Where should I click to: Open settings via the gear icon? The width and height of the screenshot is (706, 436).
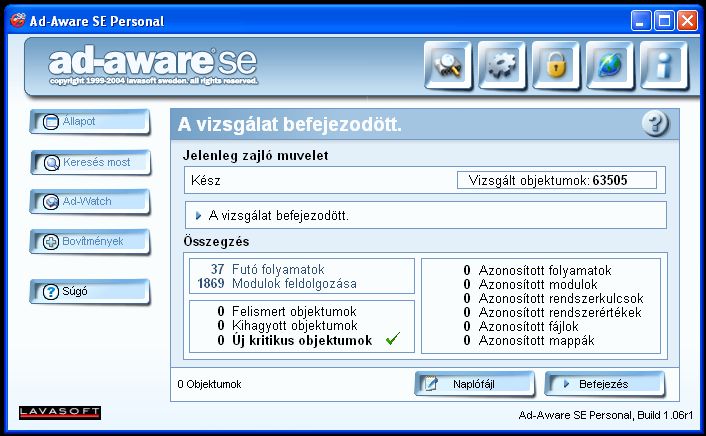[x=502, y=65]
